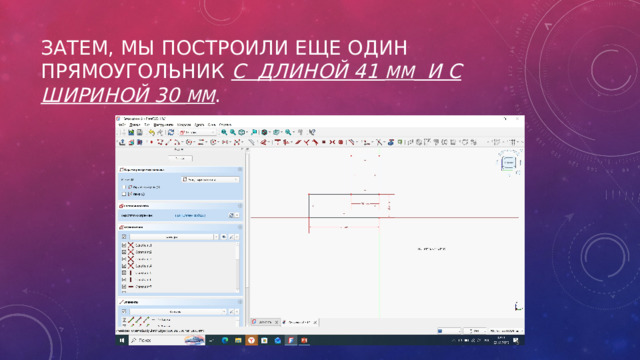The height and width of the screenshot is (360, 640).
Task: Click the PowerPoint icon on the taskbar
Action: [304, 340]
